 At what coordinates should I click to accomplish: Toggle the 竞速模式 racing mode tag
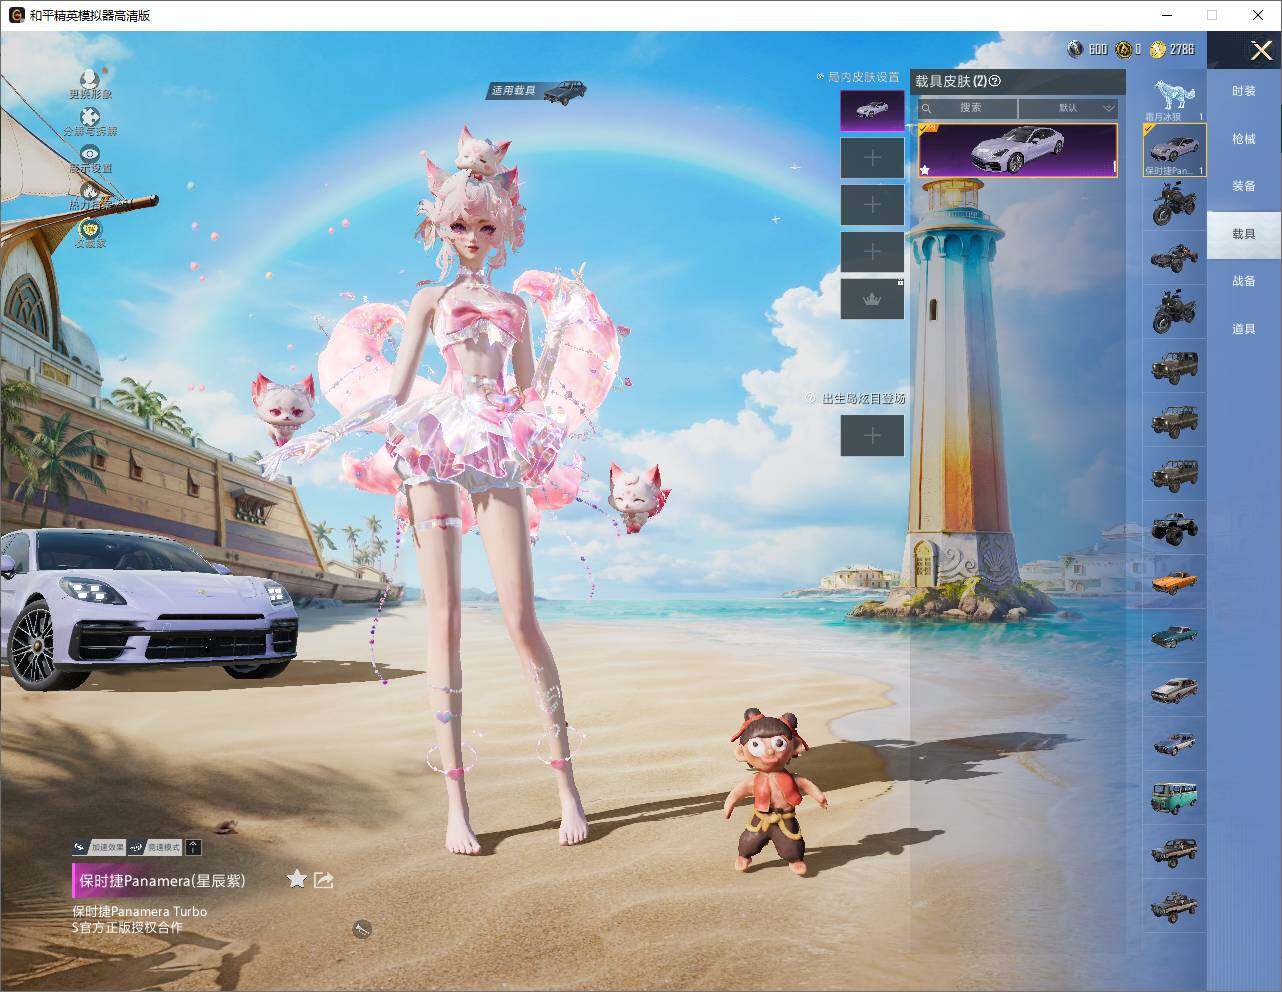point(157,847)
